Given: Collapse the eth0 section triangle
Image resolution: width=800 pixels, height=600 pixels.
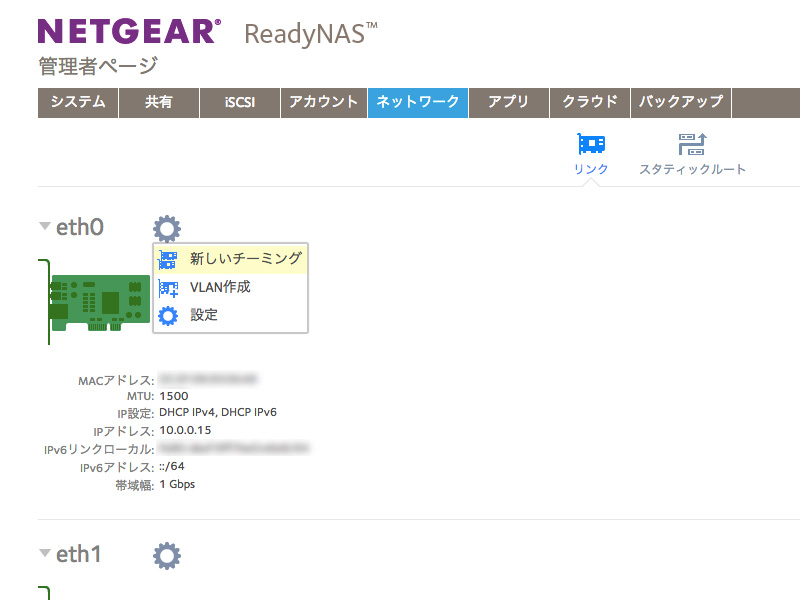Looking at the screenshot, I should click(44, 227).
